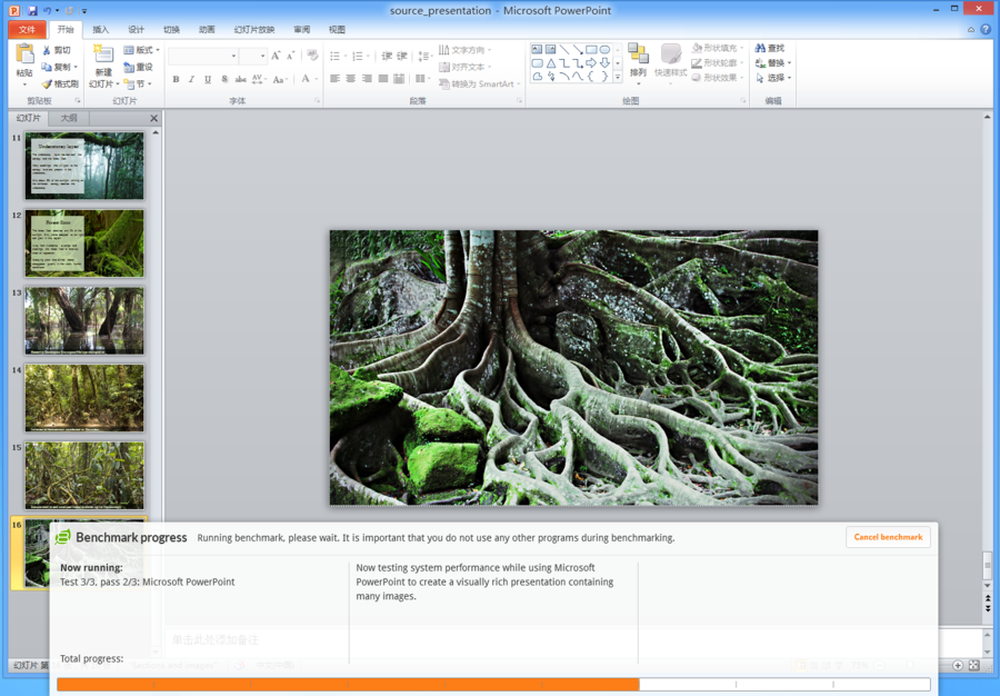Toggle Underline formatting
This screenshot has height=696, width=1000.
click(207, 79)
